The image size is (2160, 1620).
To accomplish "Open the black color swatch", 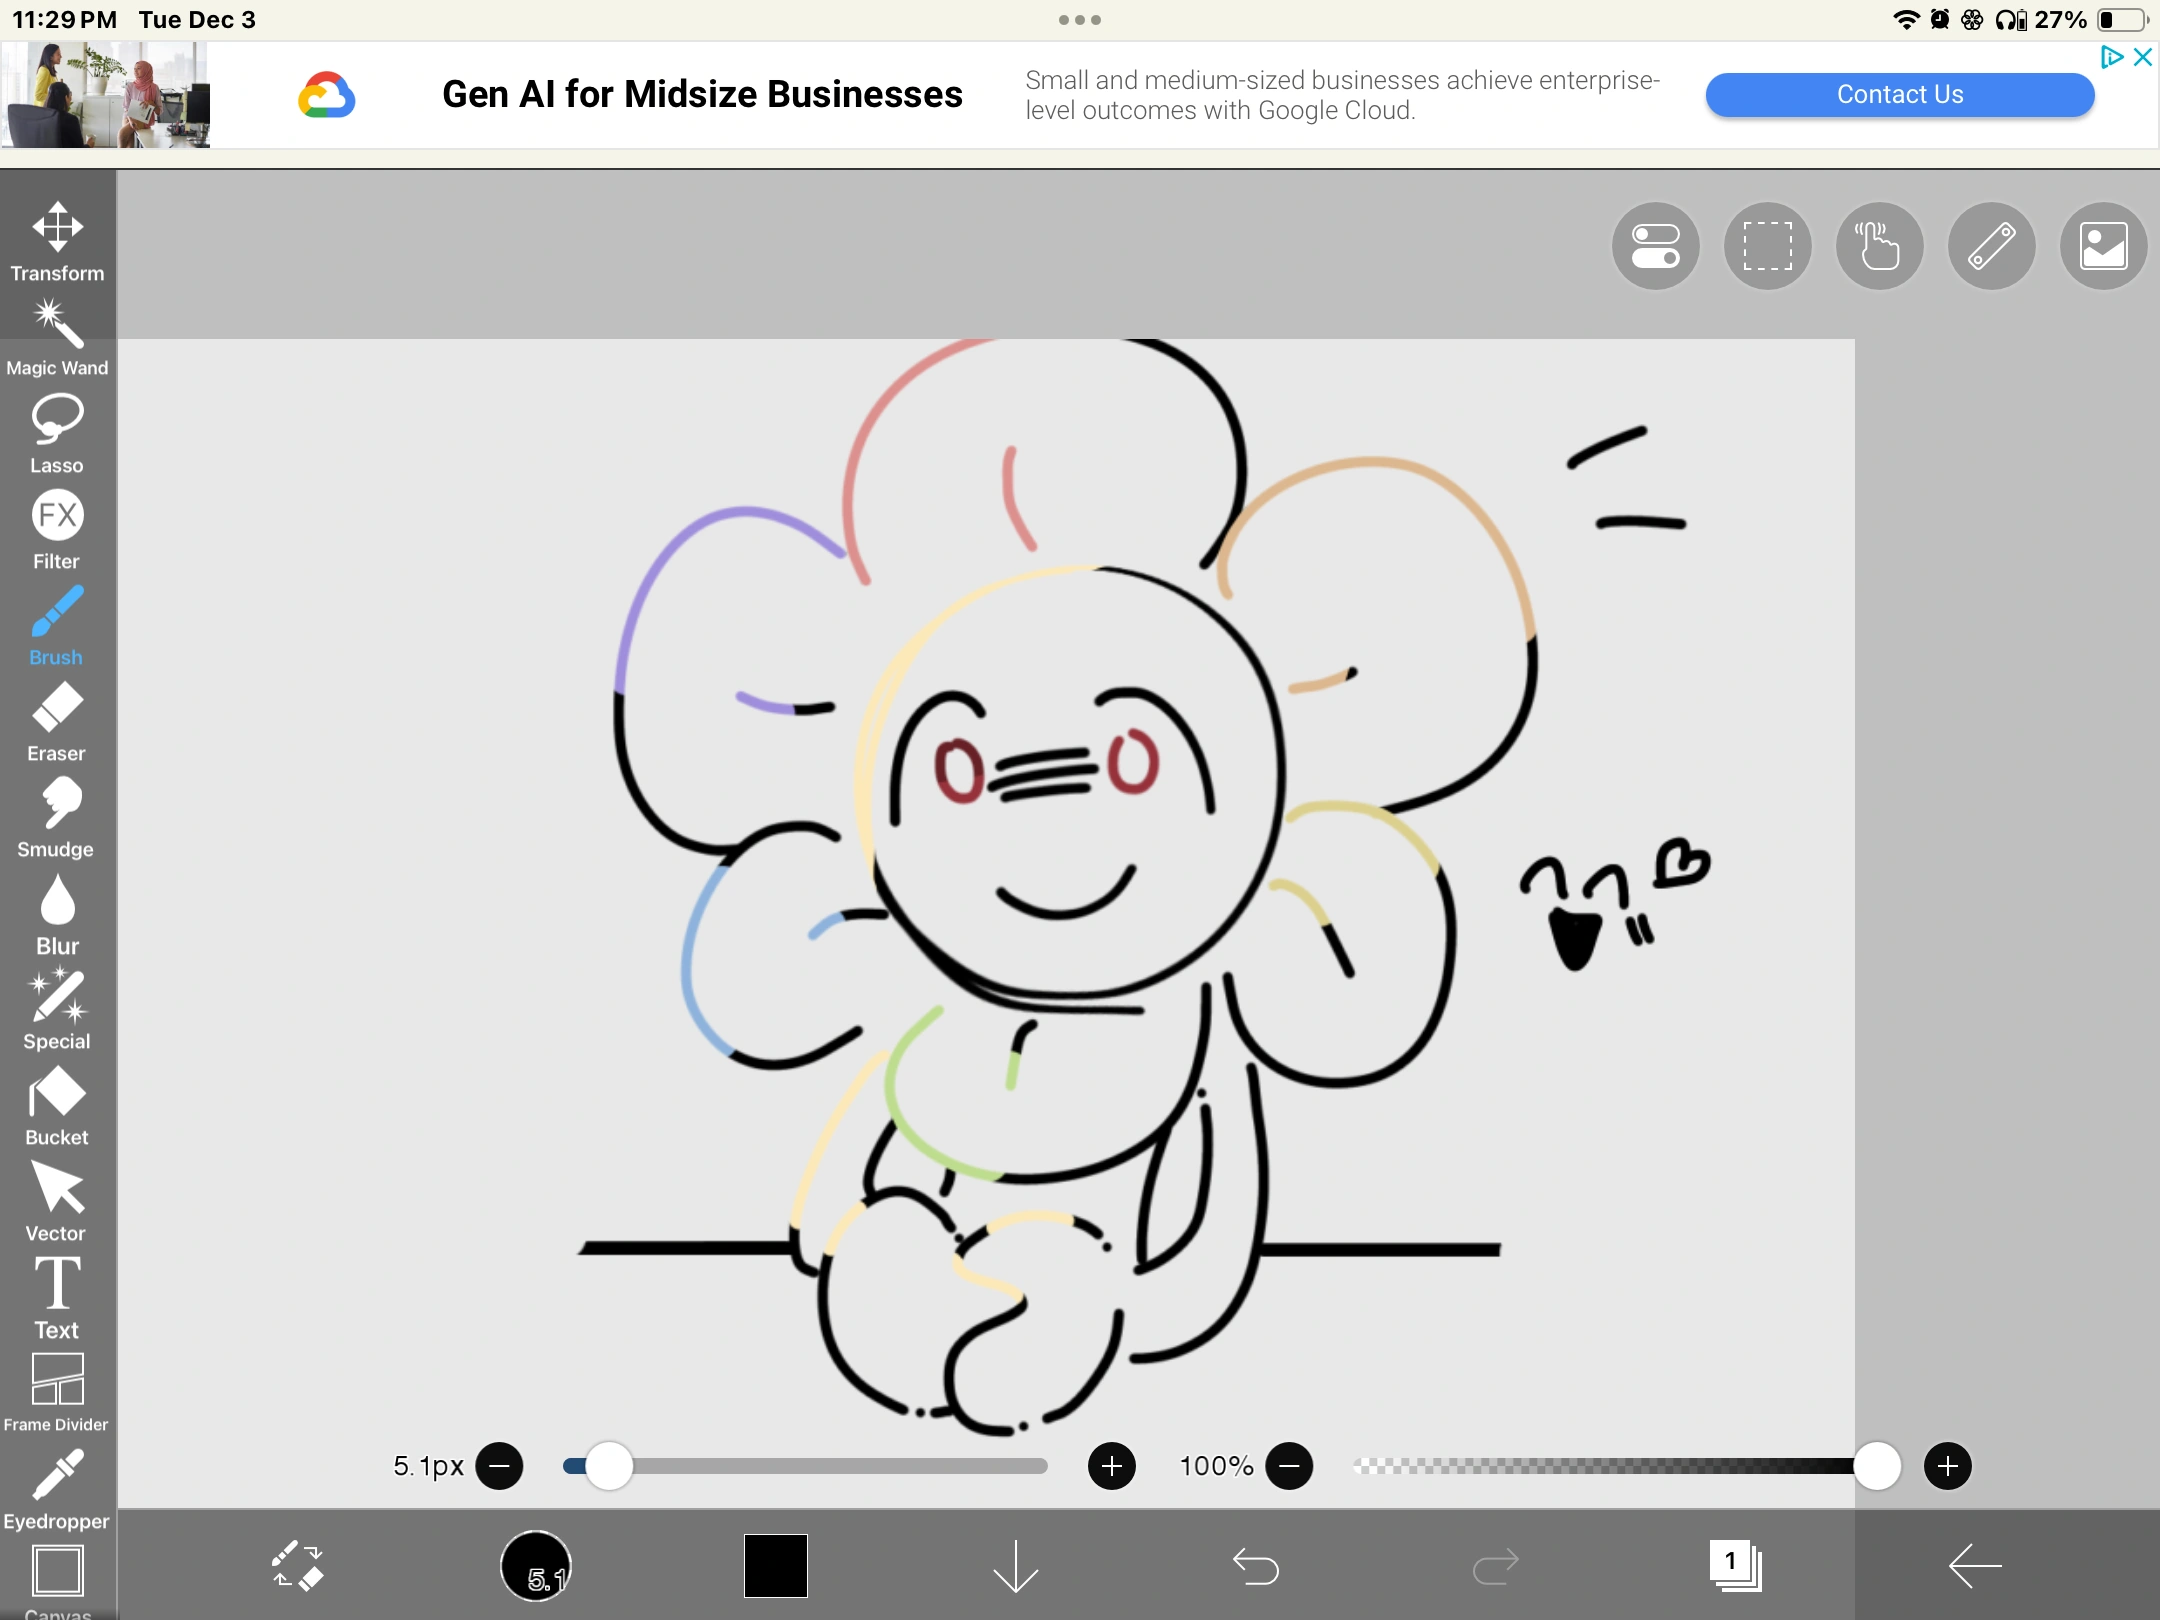I will 775,1565.
